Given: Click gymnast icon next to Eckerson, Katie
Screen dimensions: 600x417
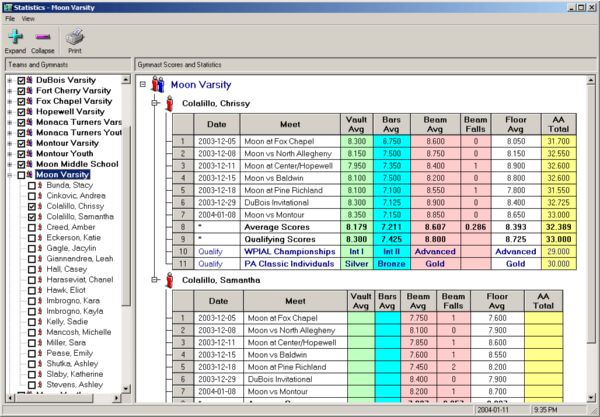Looking at the screenshot, I should (40, 238).
